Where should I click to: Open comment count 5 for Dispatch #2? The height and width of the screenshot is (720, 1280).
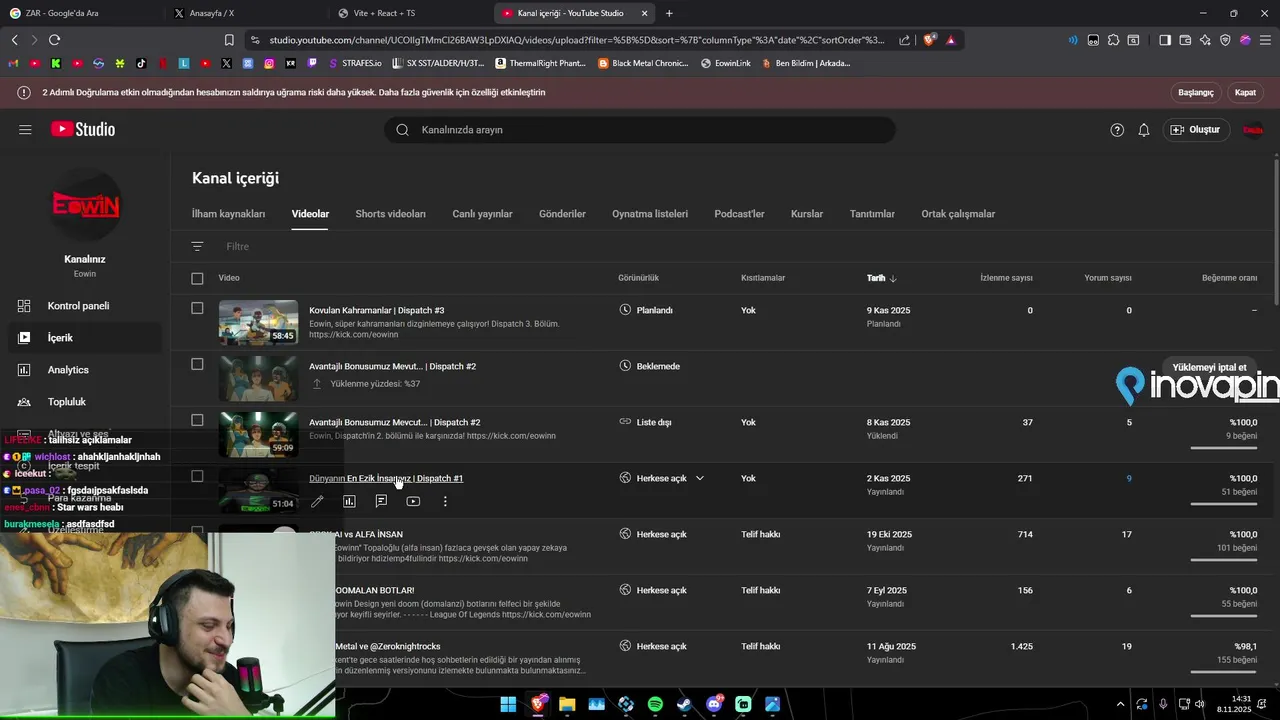1129,422
